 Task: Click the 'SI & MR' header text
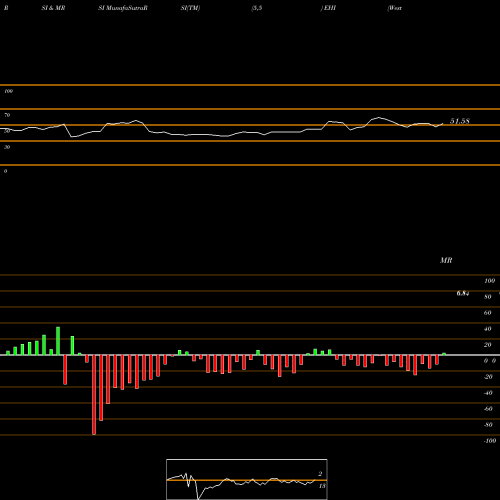coord(53,8)
